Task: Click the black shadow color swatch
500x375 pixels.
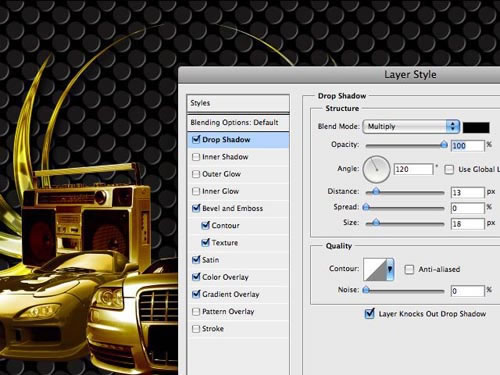Action: [x=476, y=127]
